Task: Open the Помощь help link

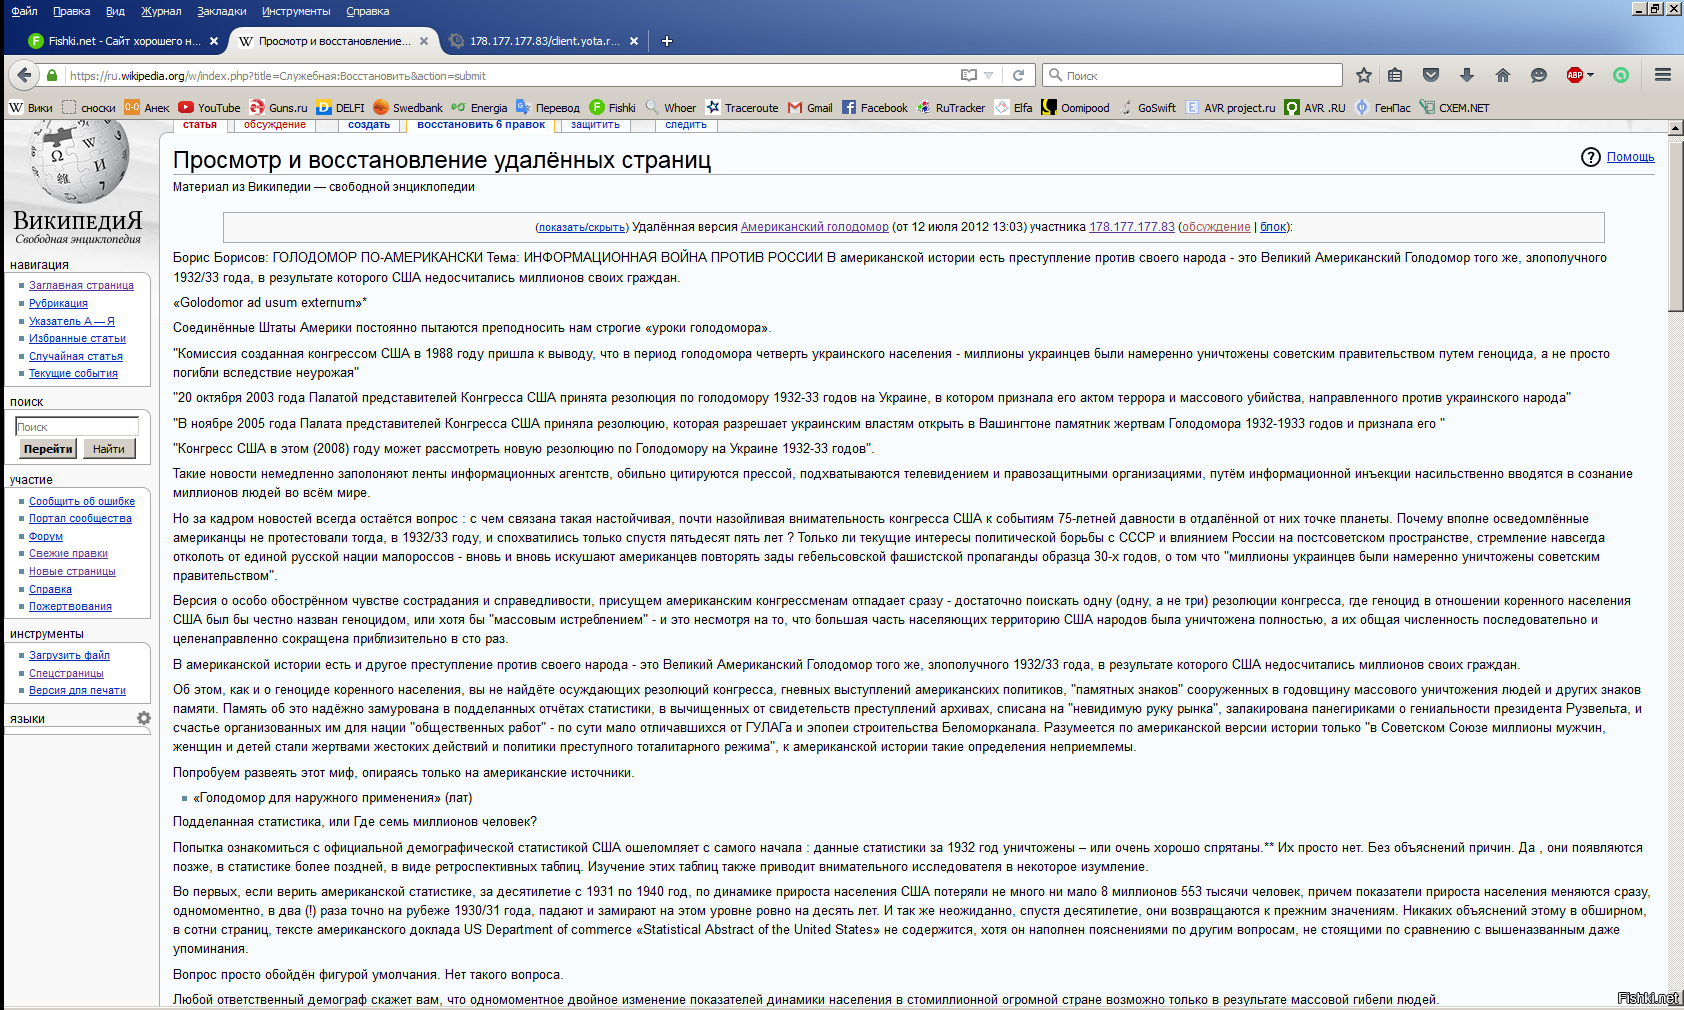Action: click(x=1630, y=157)
